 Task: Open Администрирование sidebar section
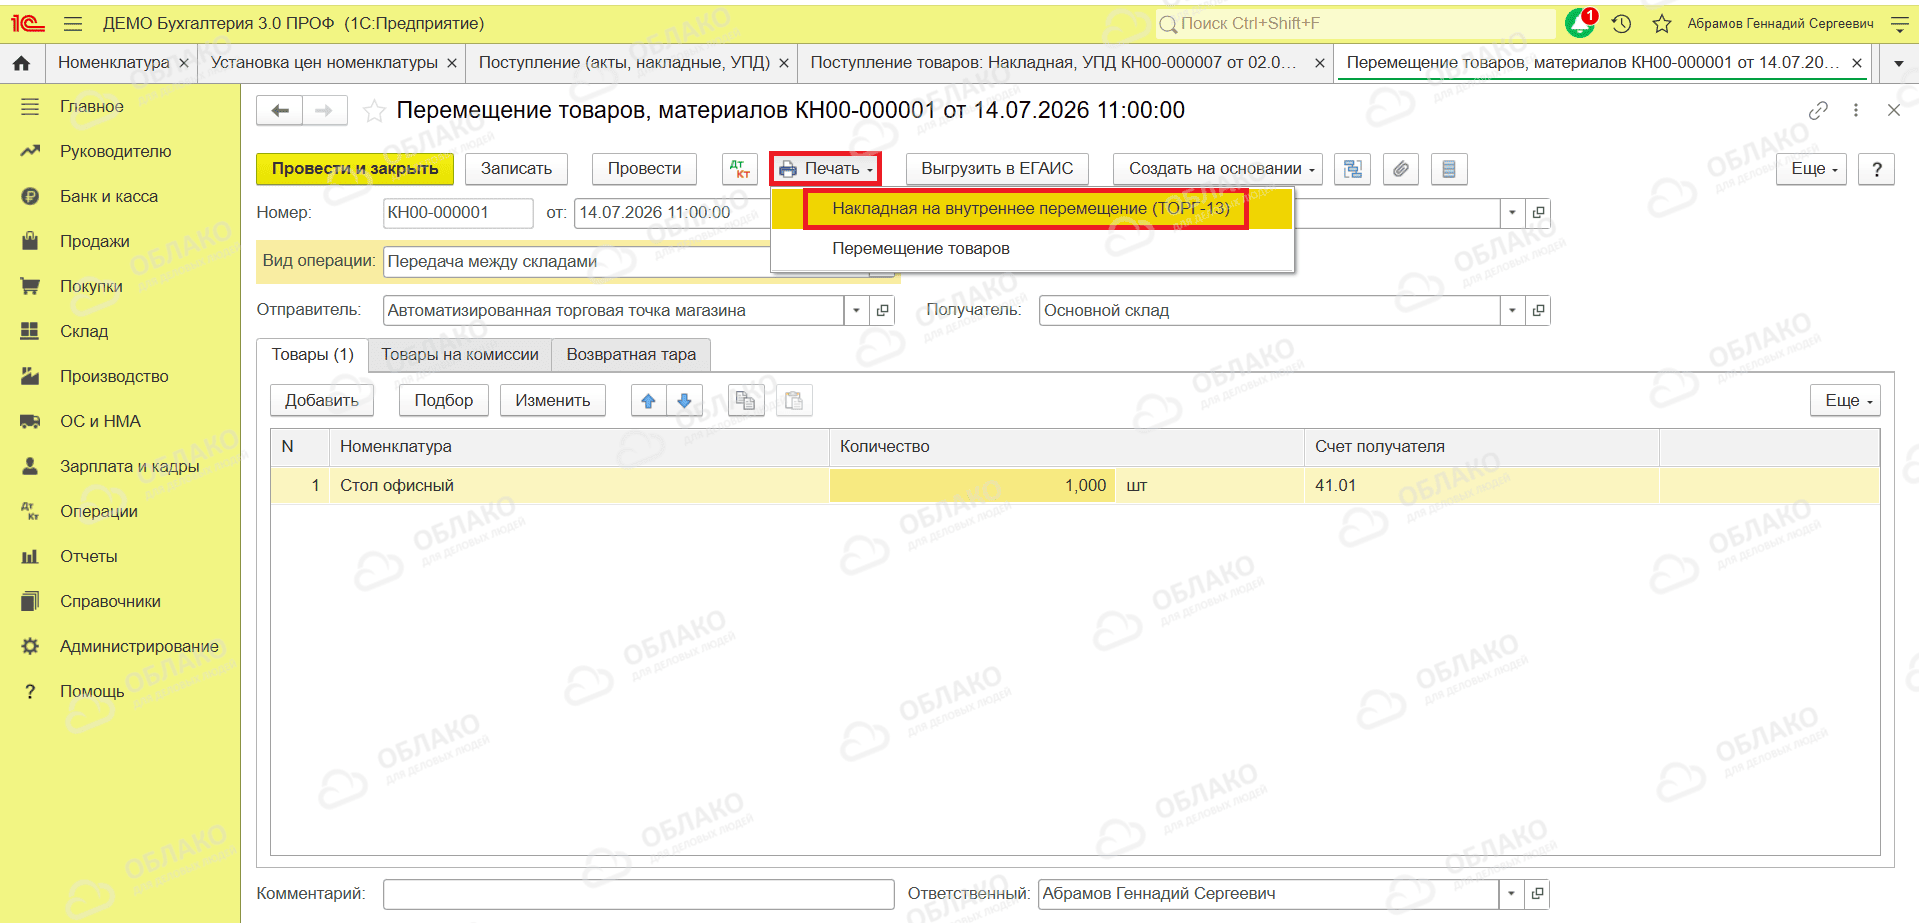tap(139, 646)
